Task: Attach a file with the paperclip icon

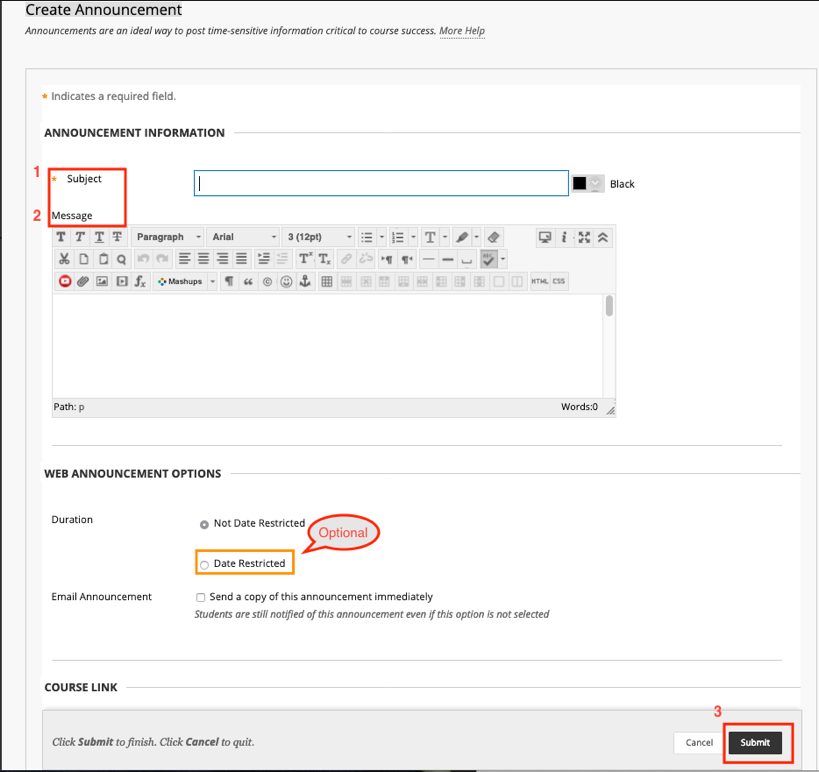Action: (83, 282)
